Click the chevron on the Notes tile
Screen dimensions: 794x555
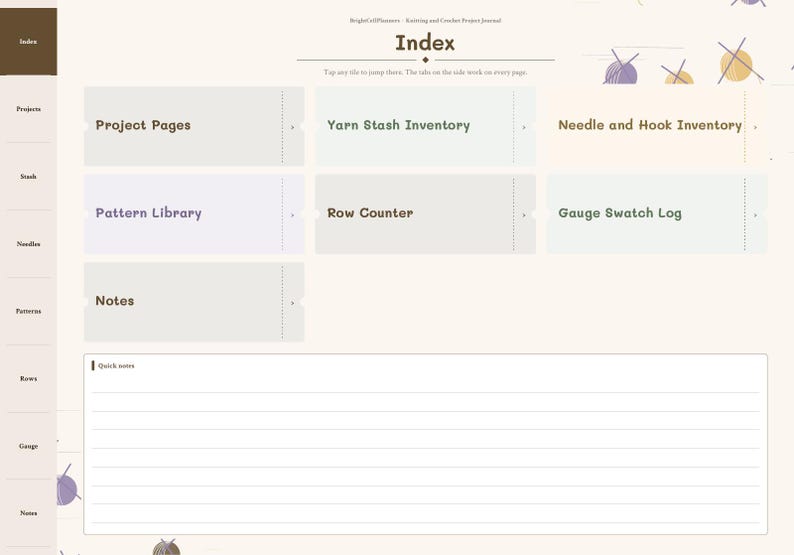[x=293, y=303]
